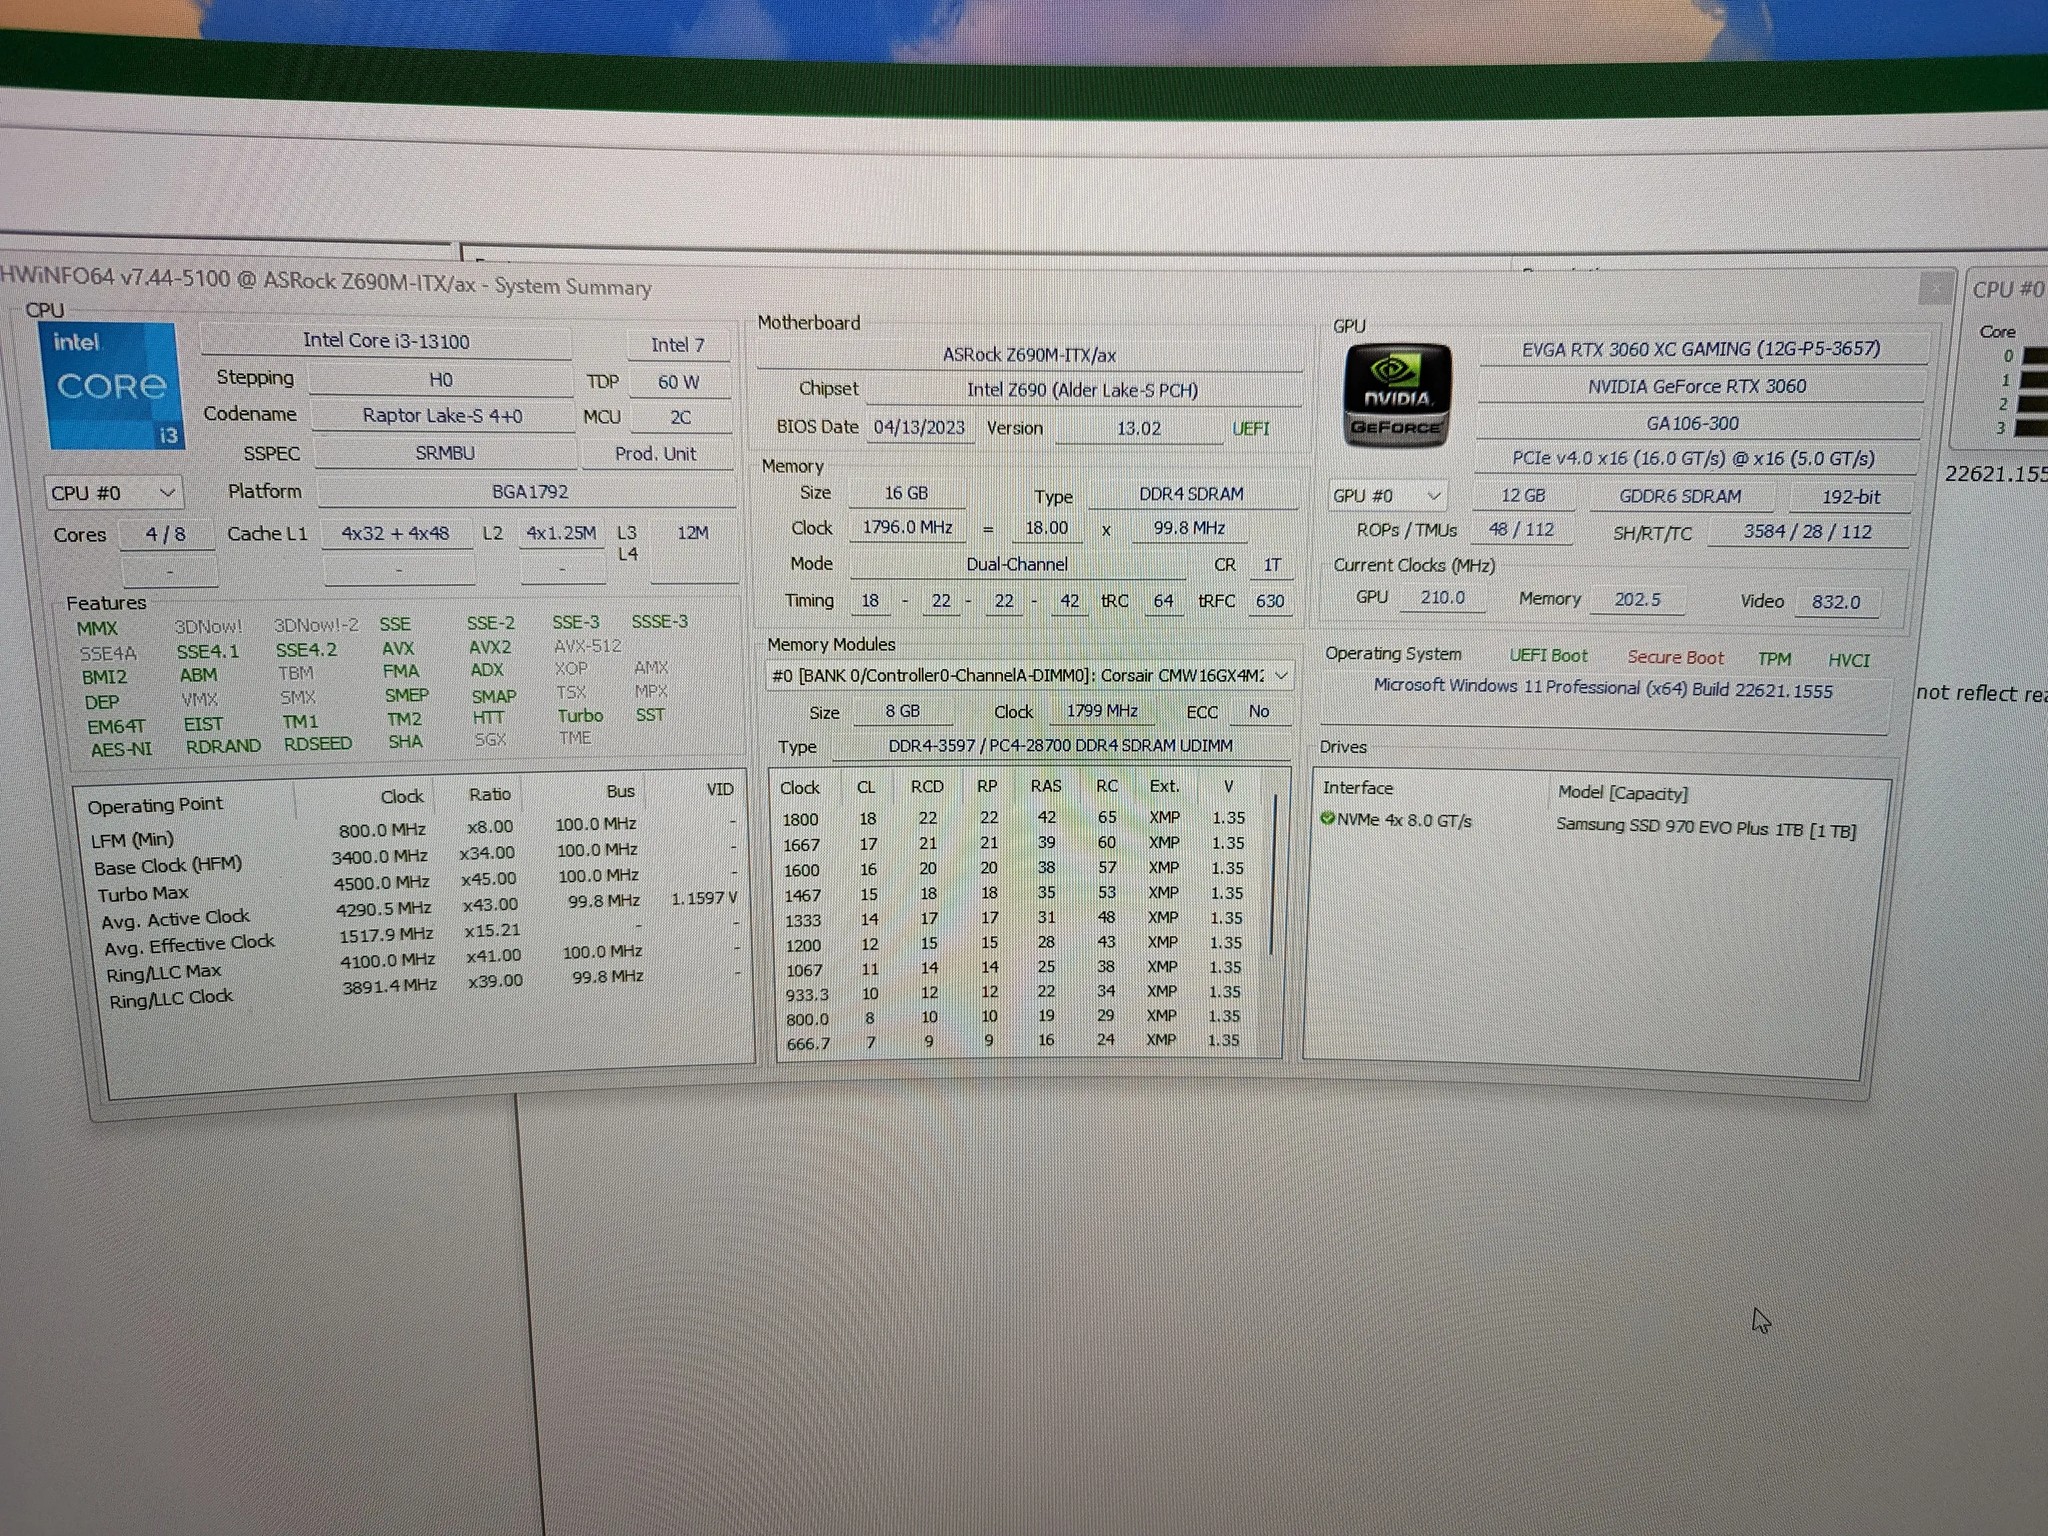This screenshot has height=1536, width=2048.
Task: Click the 3584 / 28 / 112 shader value
Action: 1808,532
